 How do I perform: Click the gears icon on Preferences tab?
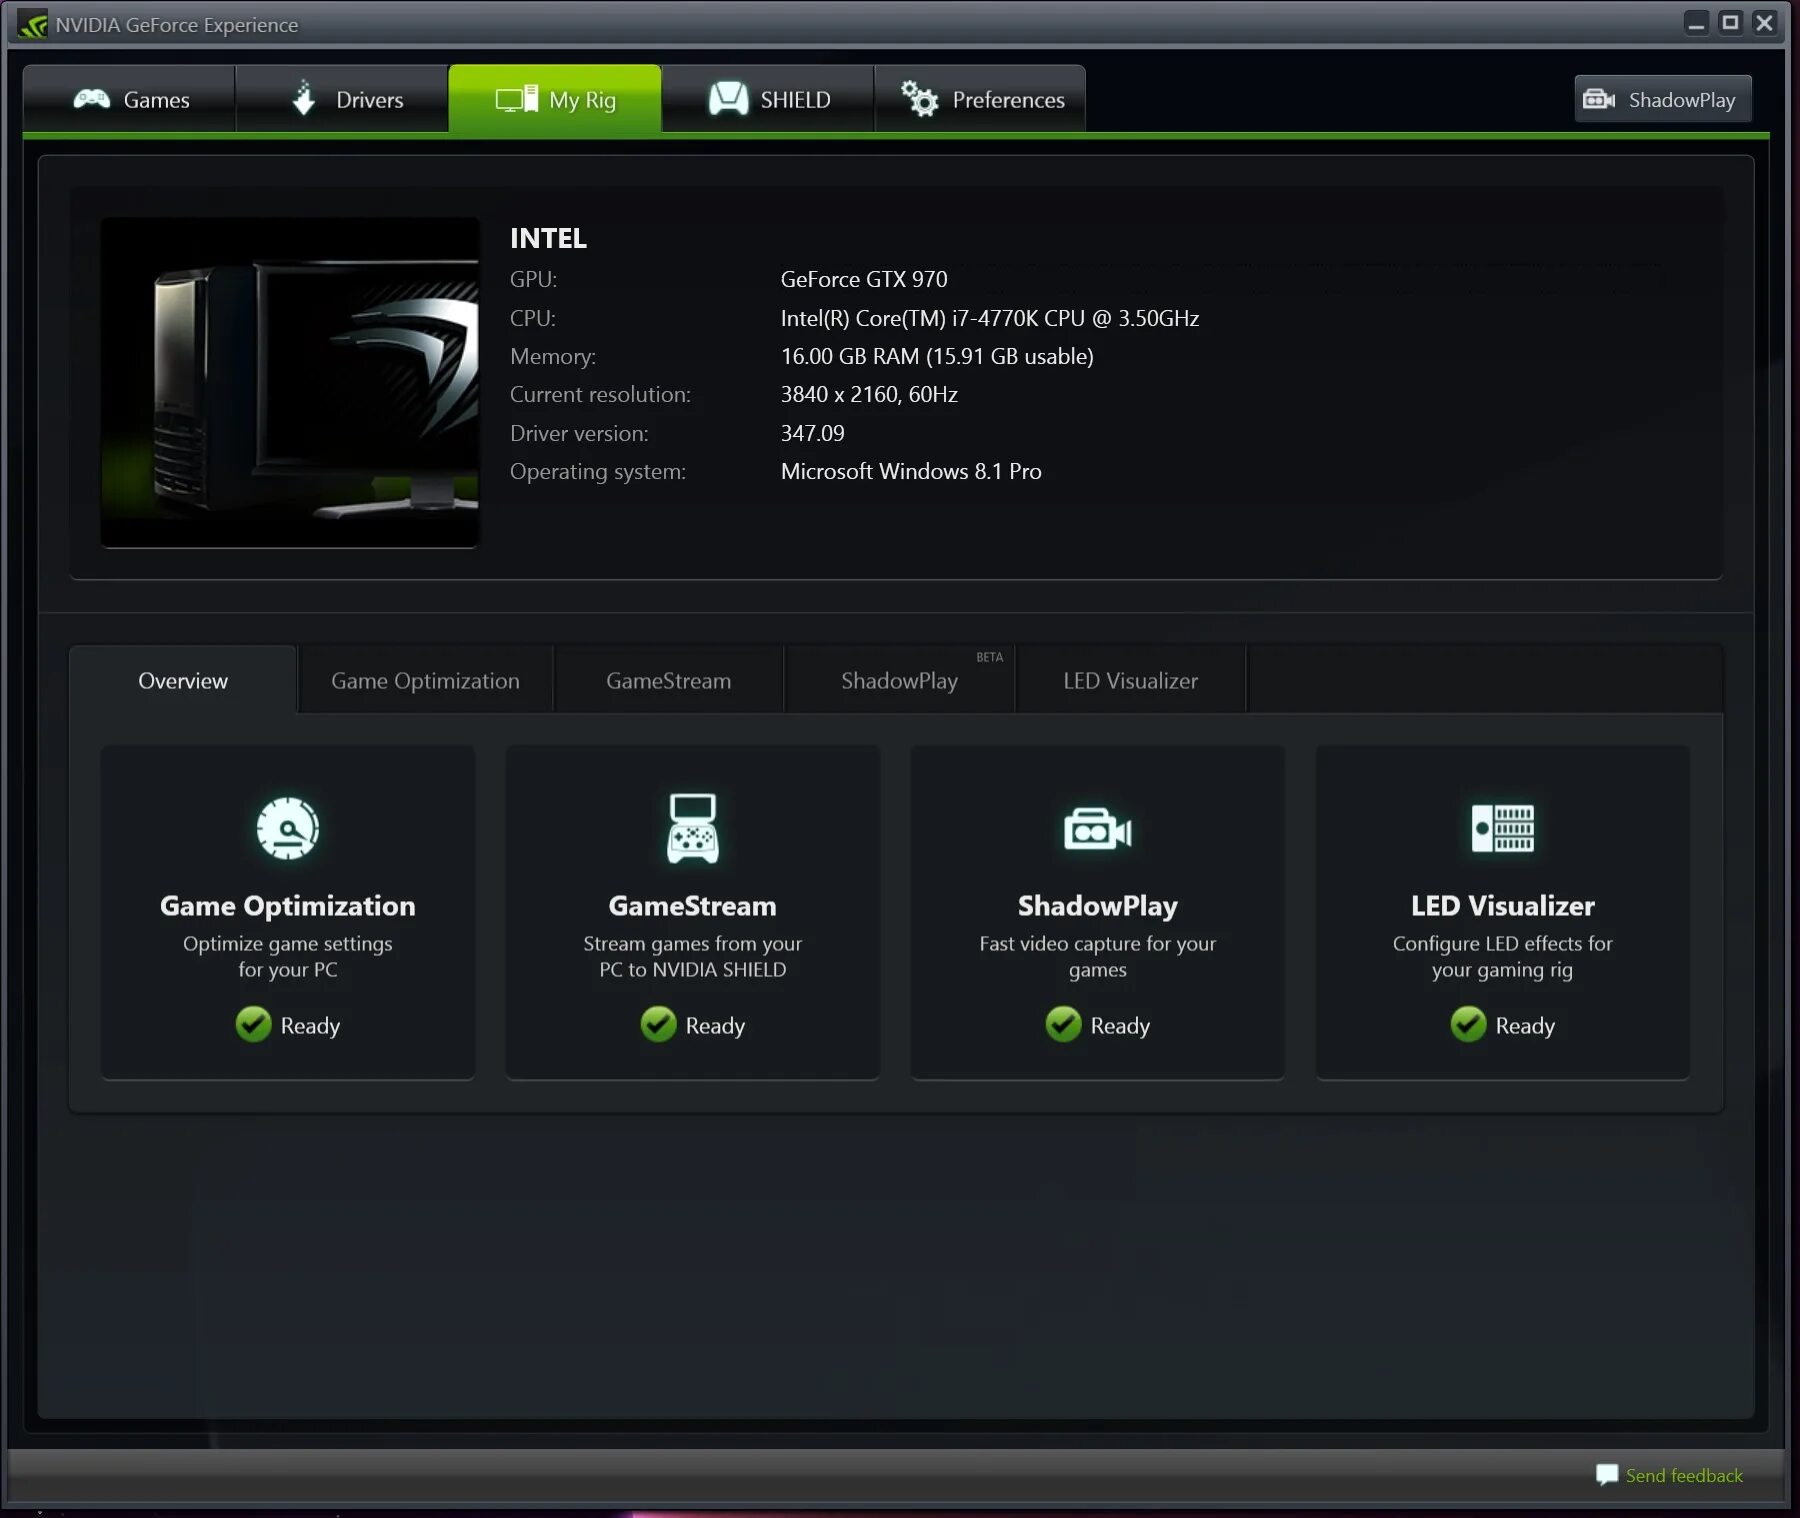point(919,98)
